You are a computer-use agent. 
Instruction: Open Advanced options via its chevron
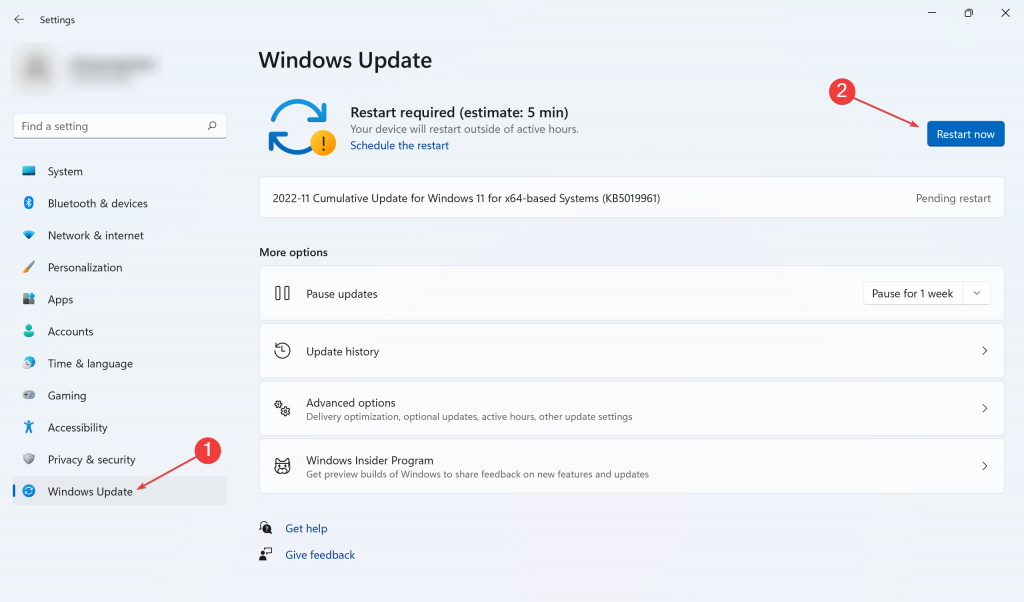click(984, 409)
